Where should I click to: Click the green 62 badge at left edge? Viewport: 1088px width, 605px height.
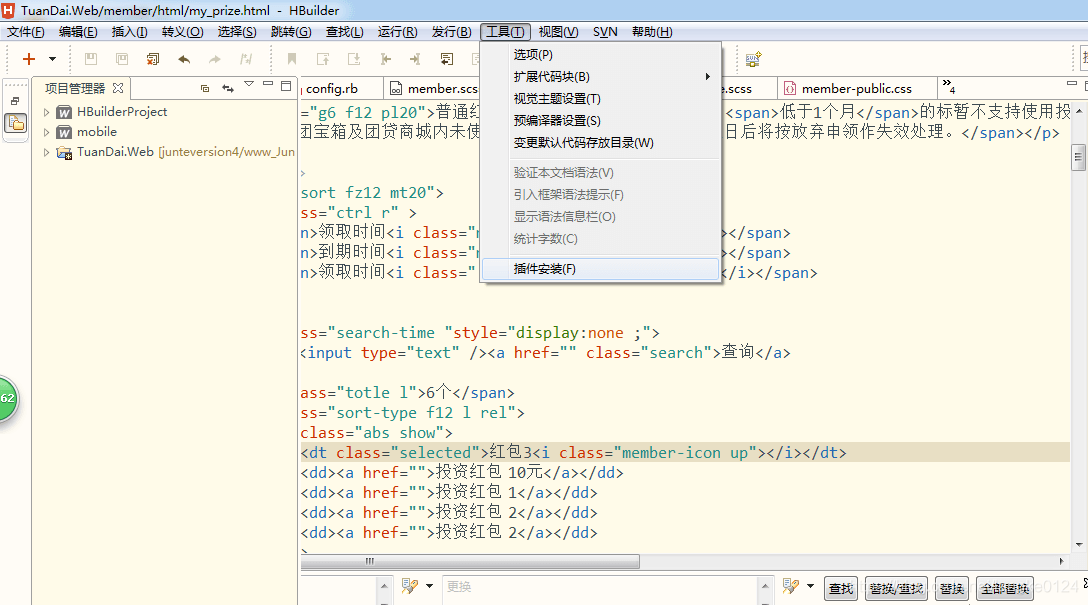pos(8,398)
